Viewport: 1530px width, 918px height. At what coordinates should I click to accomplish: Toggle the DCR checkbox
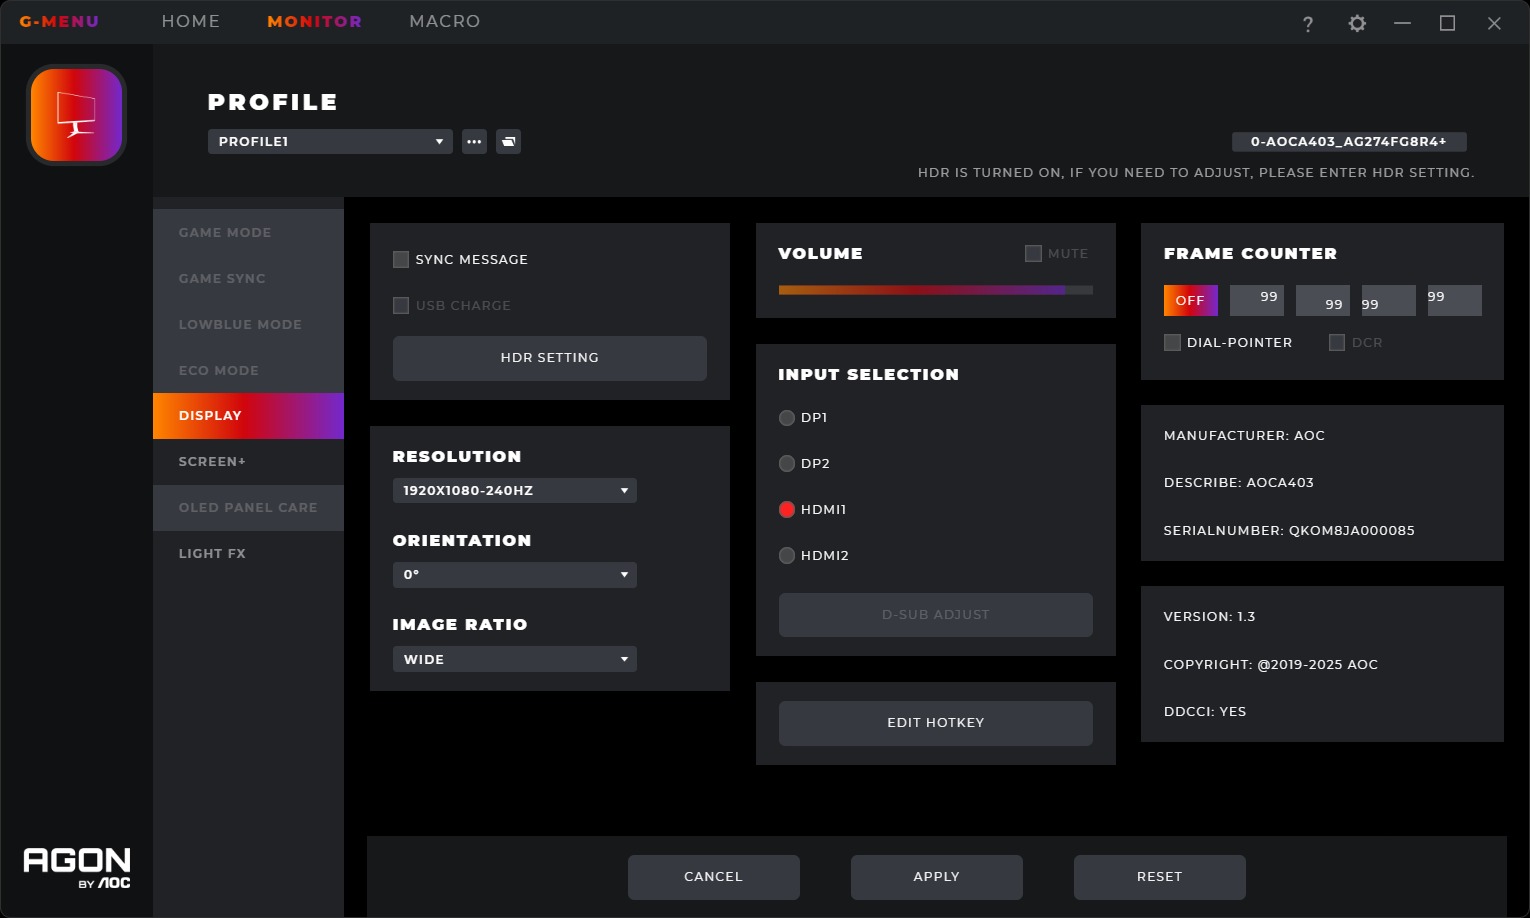1336,342
